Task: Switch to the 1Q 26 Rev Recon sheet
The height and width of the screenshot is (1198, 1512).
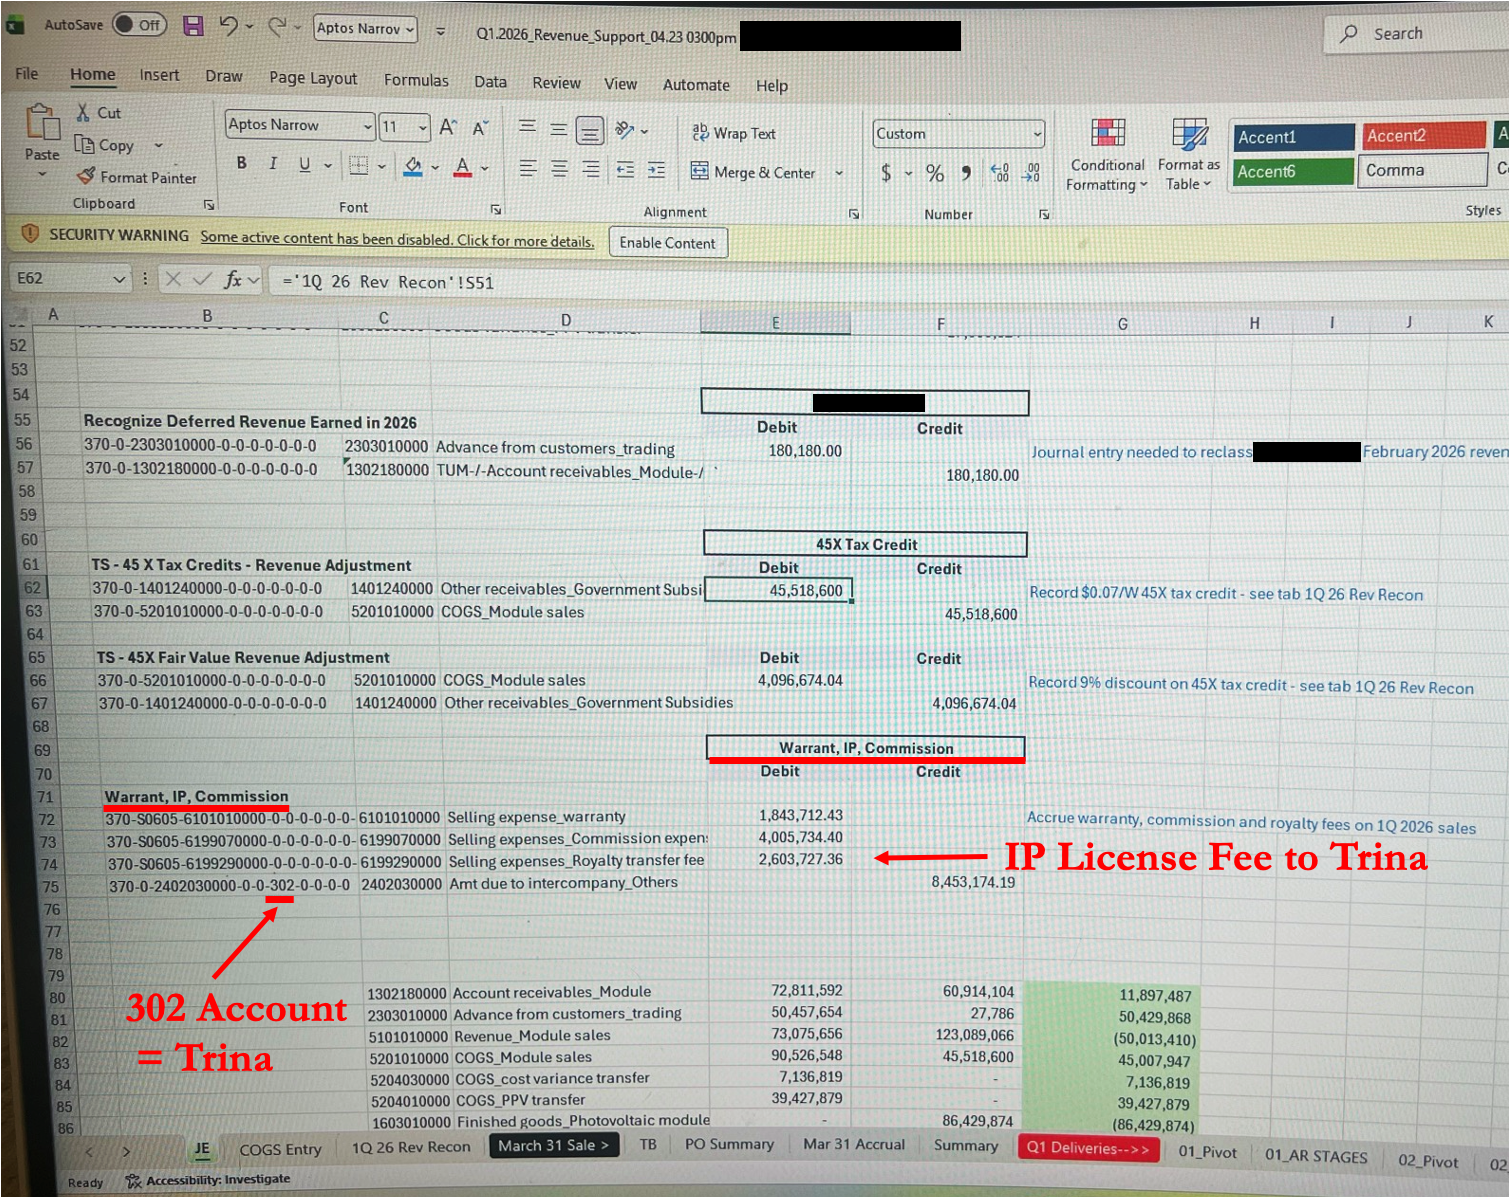Action: click(410, 1147)
